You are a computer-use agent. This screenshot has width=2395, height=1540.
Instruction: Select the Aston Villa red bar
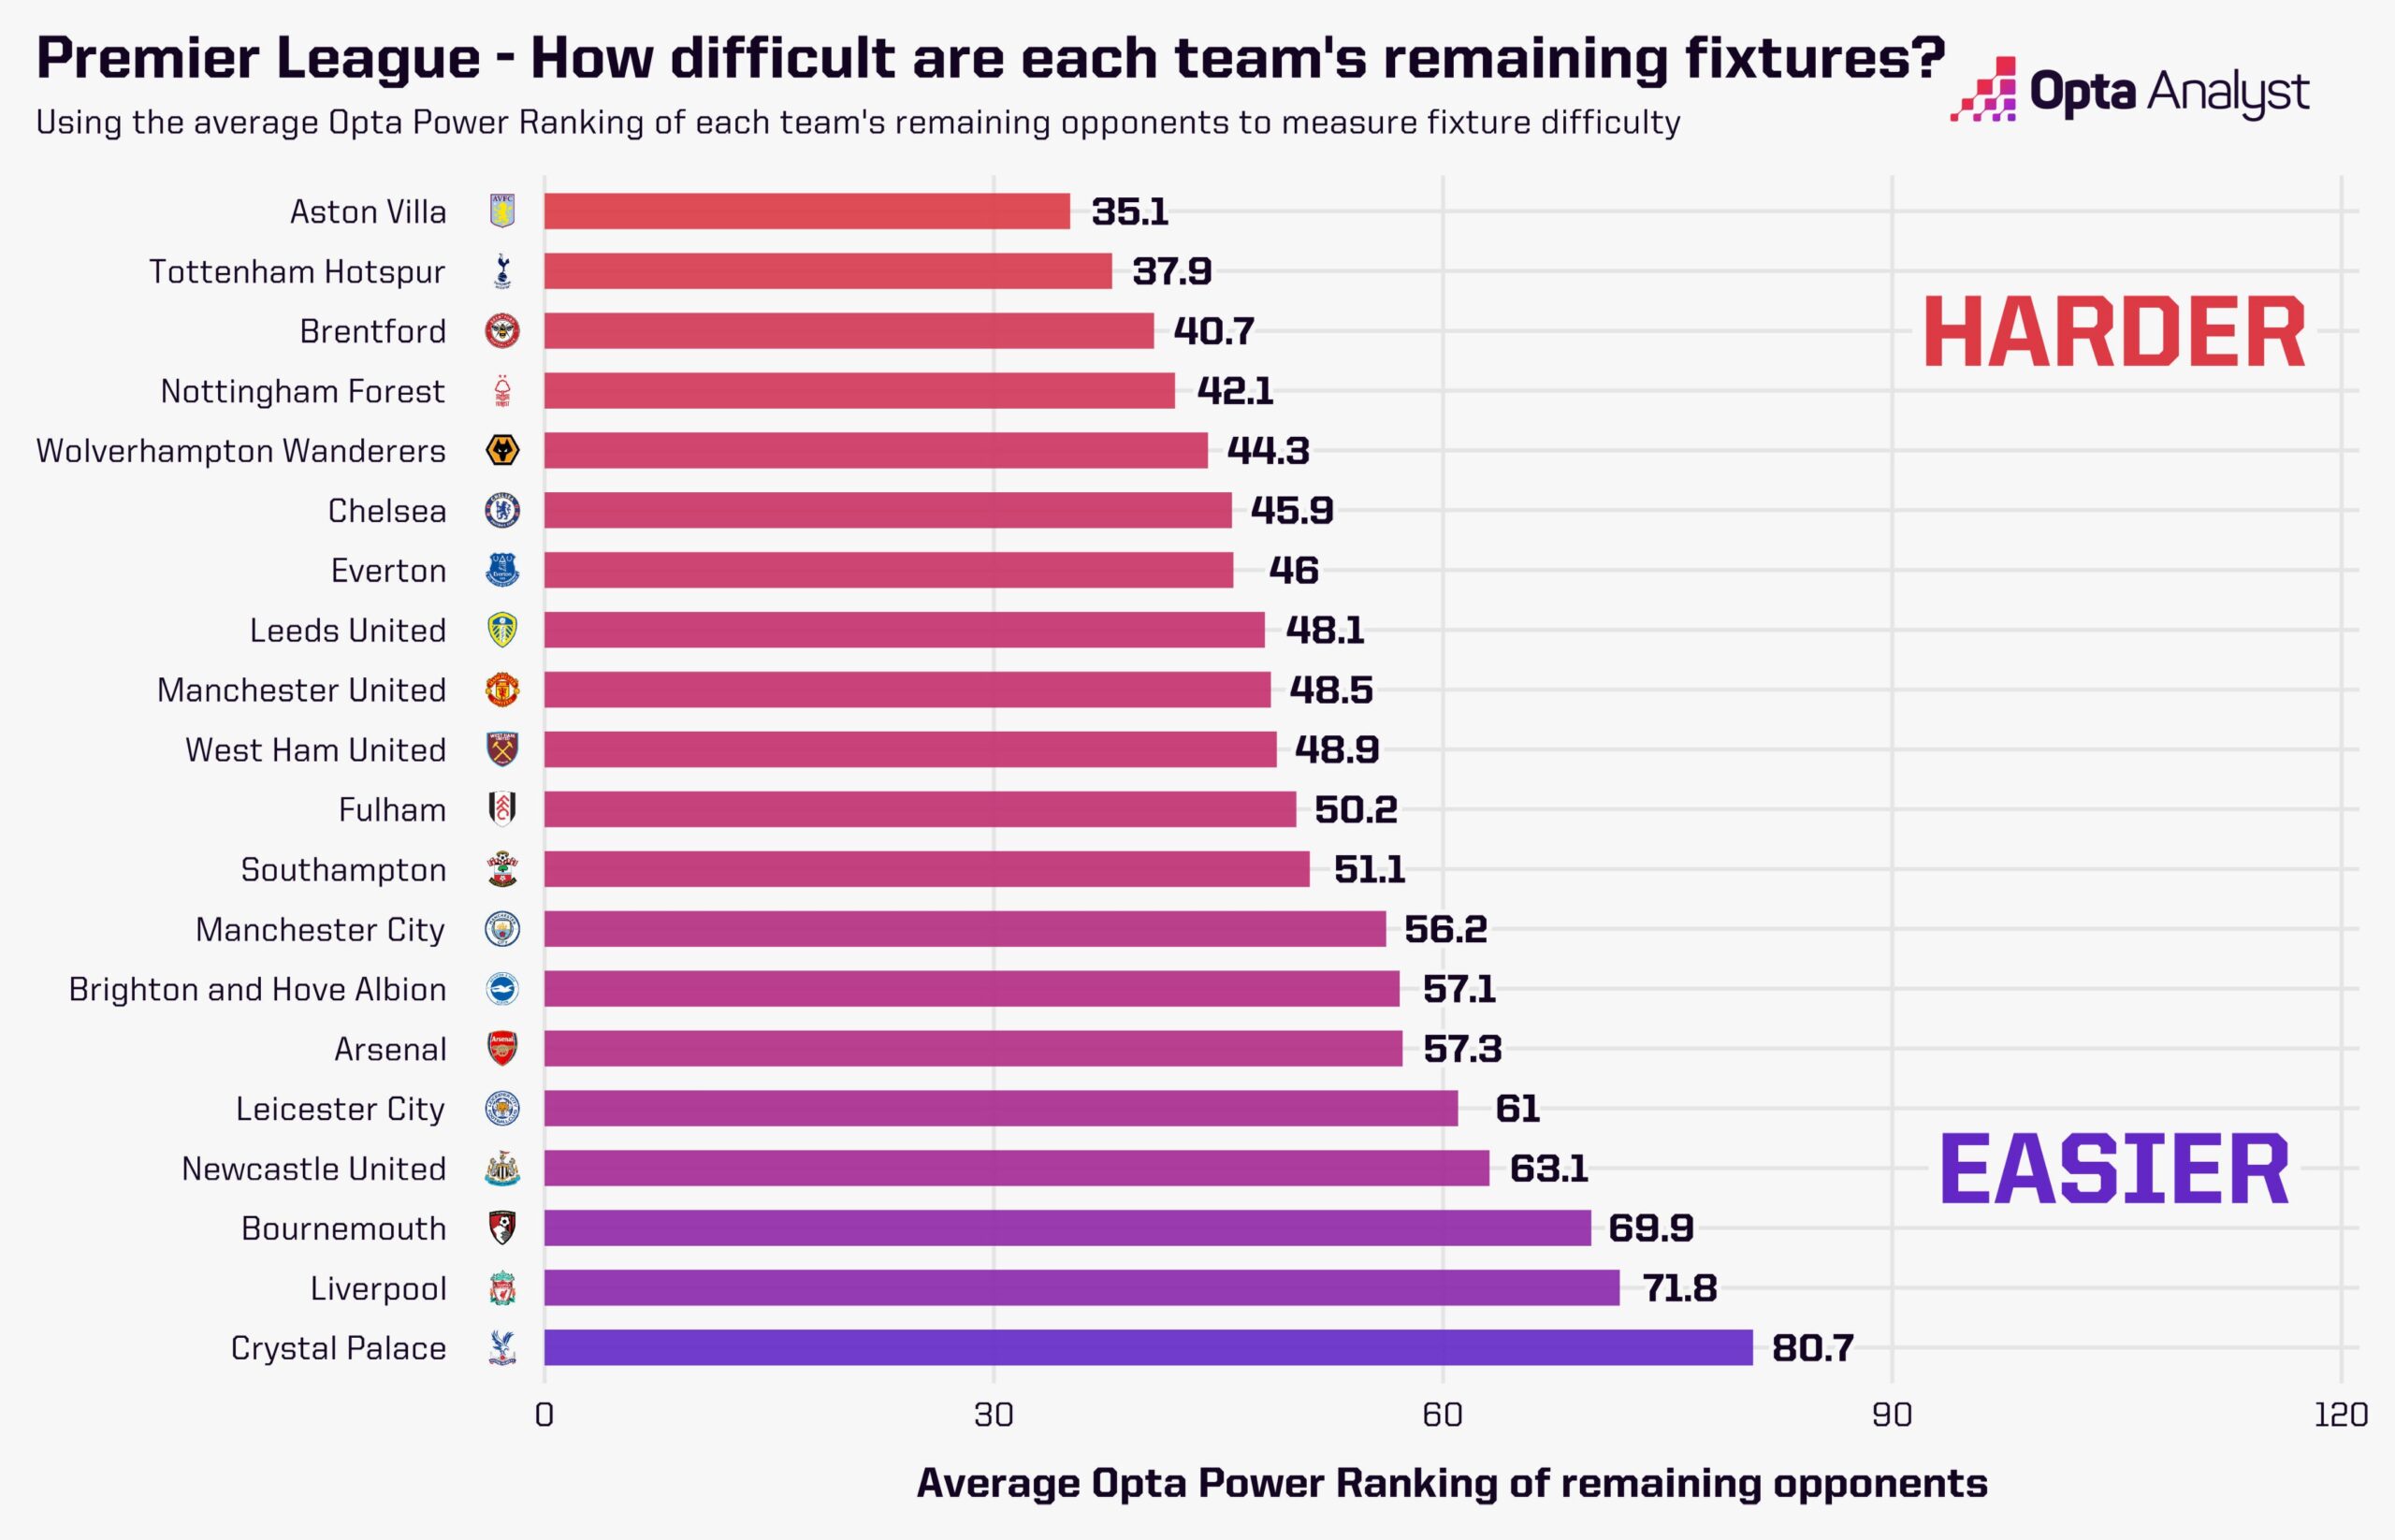pos(806,211)
